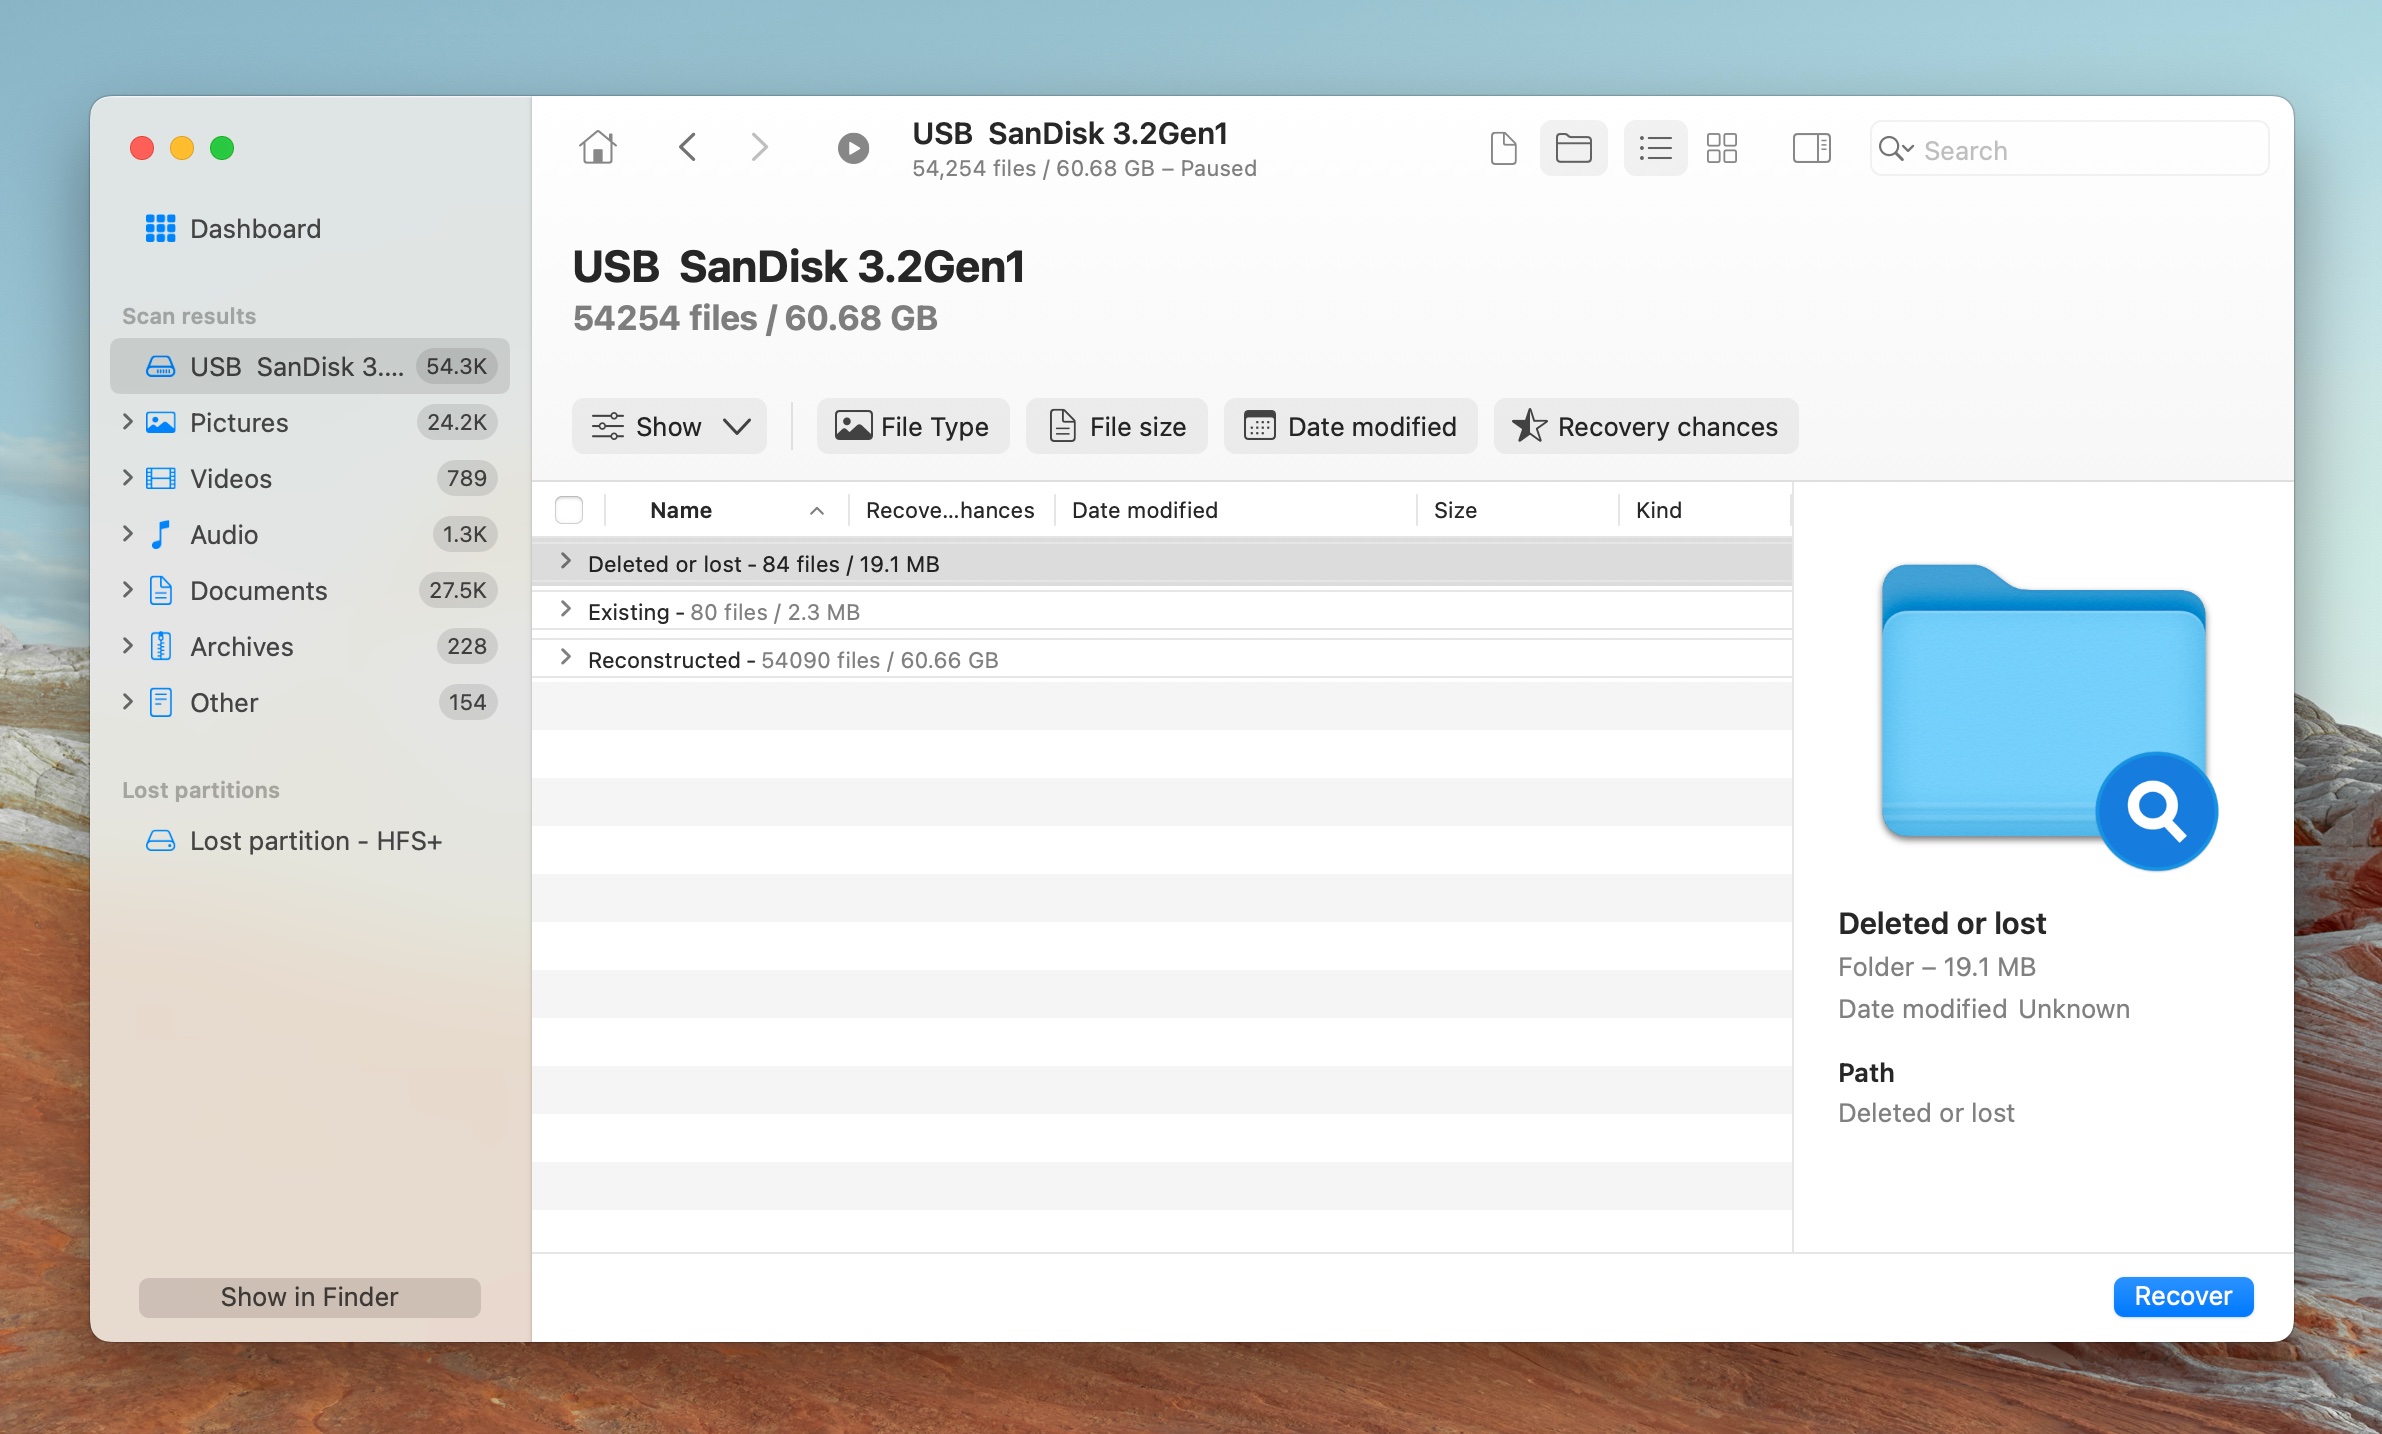Click the Audio category icon
This screenshot has width=2382, height=1434.
tap(160, 534)
